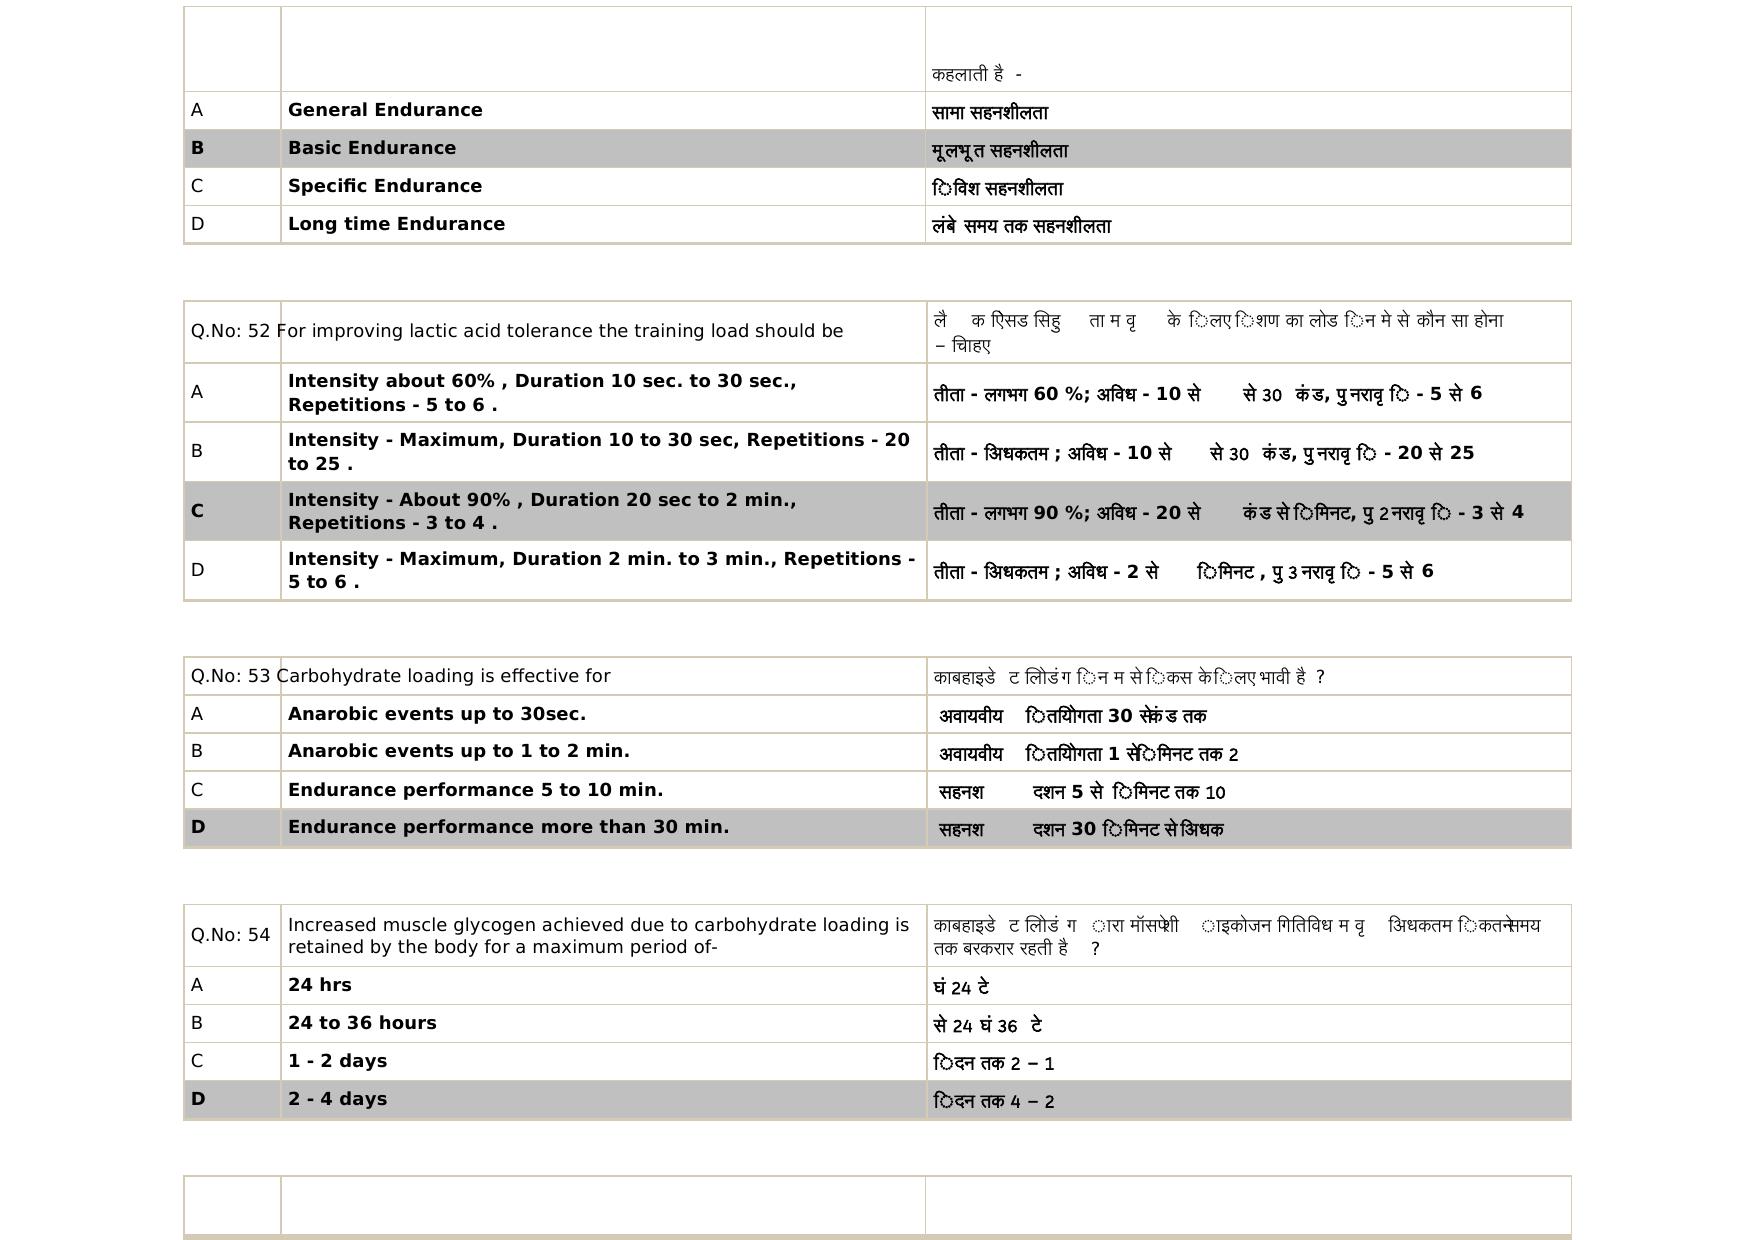Viewport: 1755px width, 1240px height.
Task: Select highlighted 'Intensity - About 90%' answer
Action: click(x=542, y=511)
